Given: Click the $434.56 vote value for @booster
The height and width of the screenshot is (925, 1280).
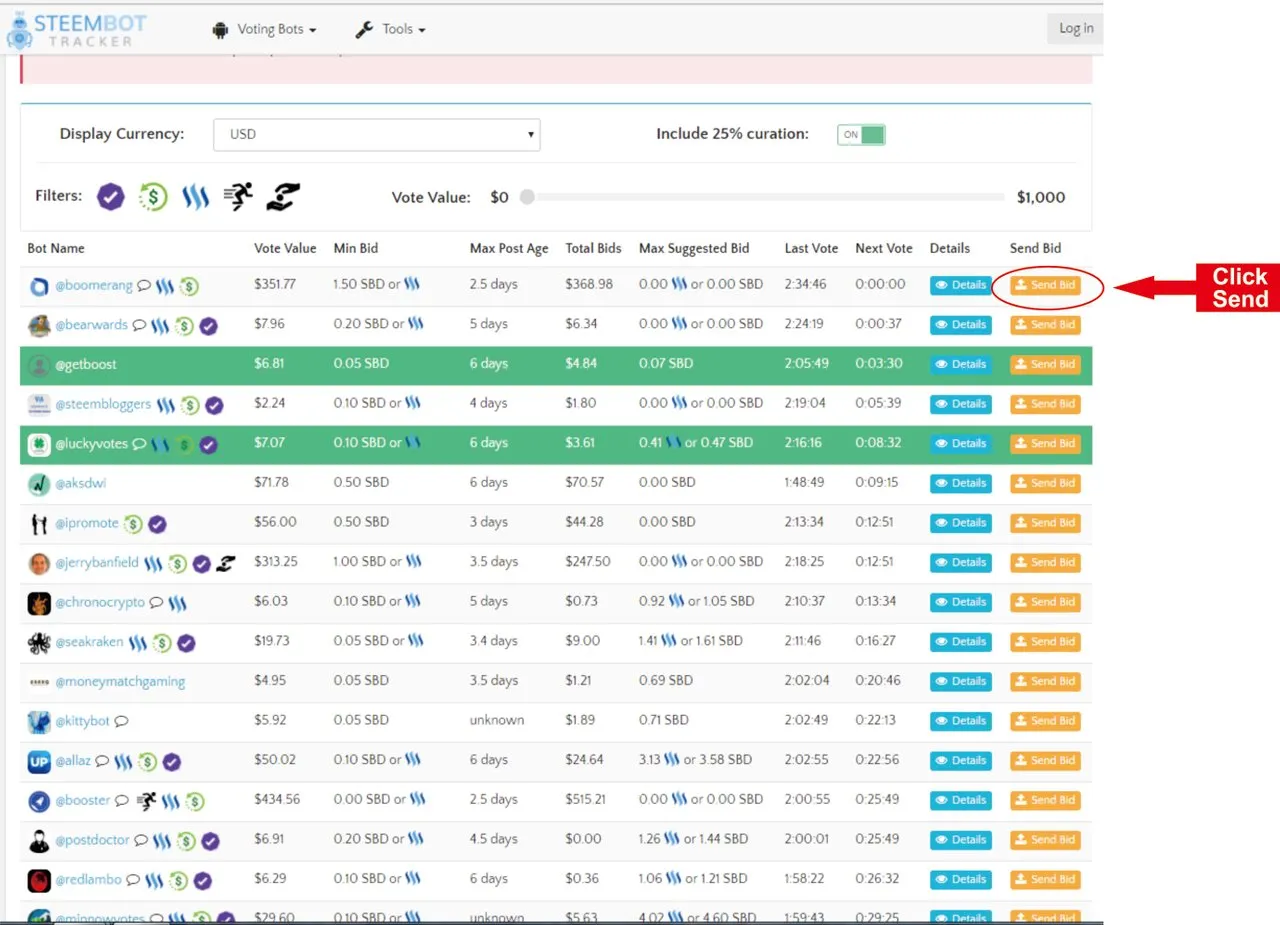Looking at the screenshot, I should pos(277,800).
